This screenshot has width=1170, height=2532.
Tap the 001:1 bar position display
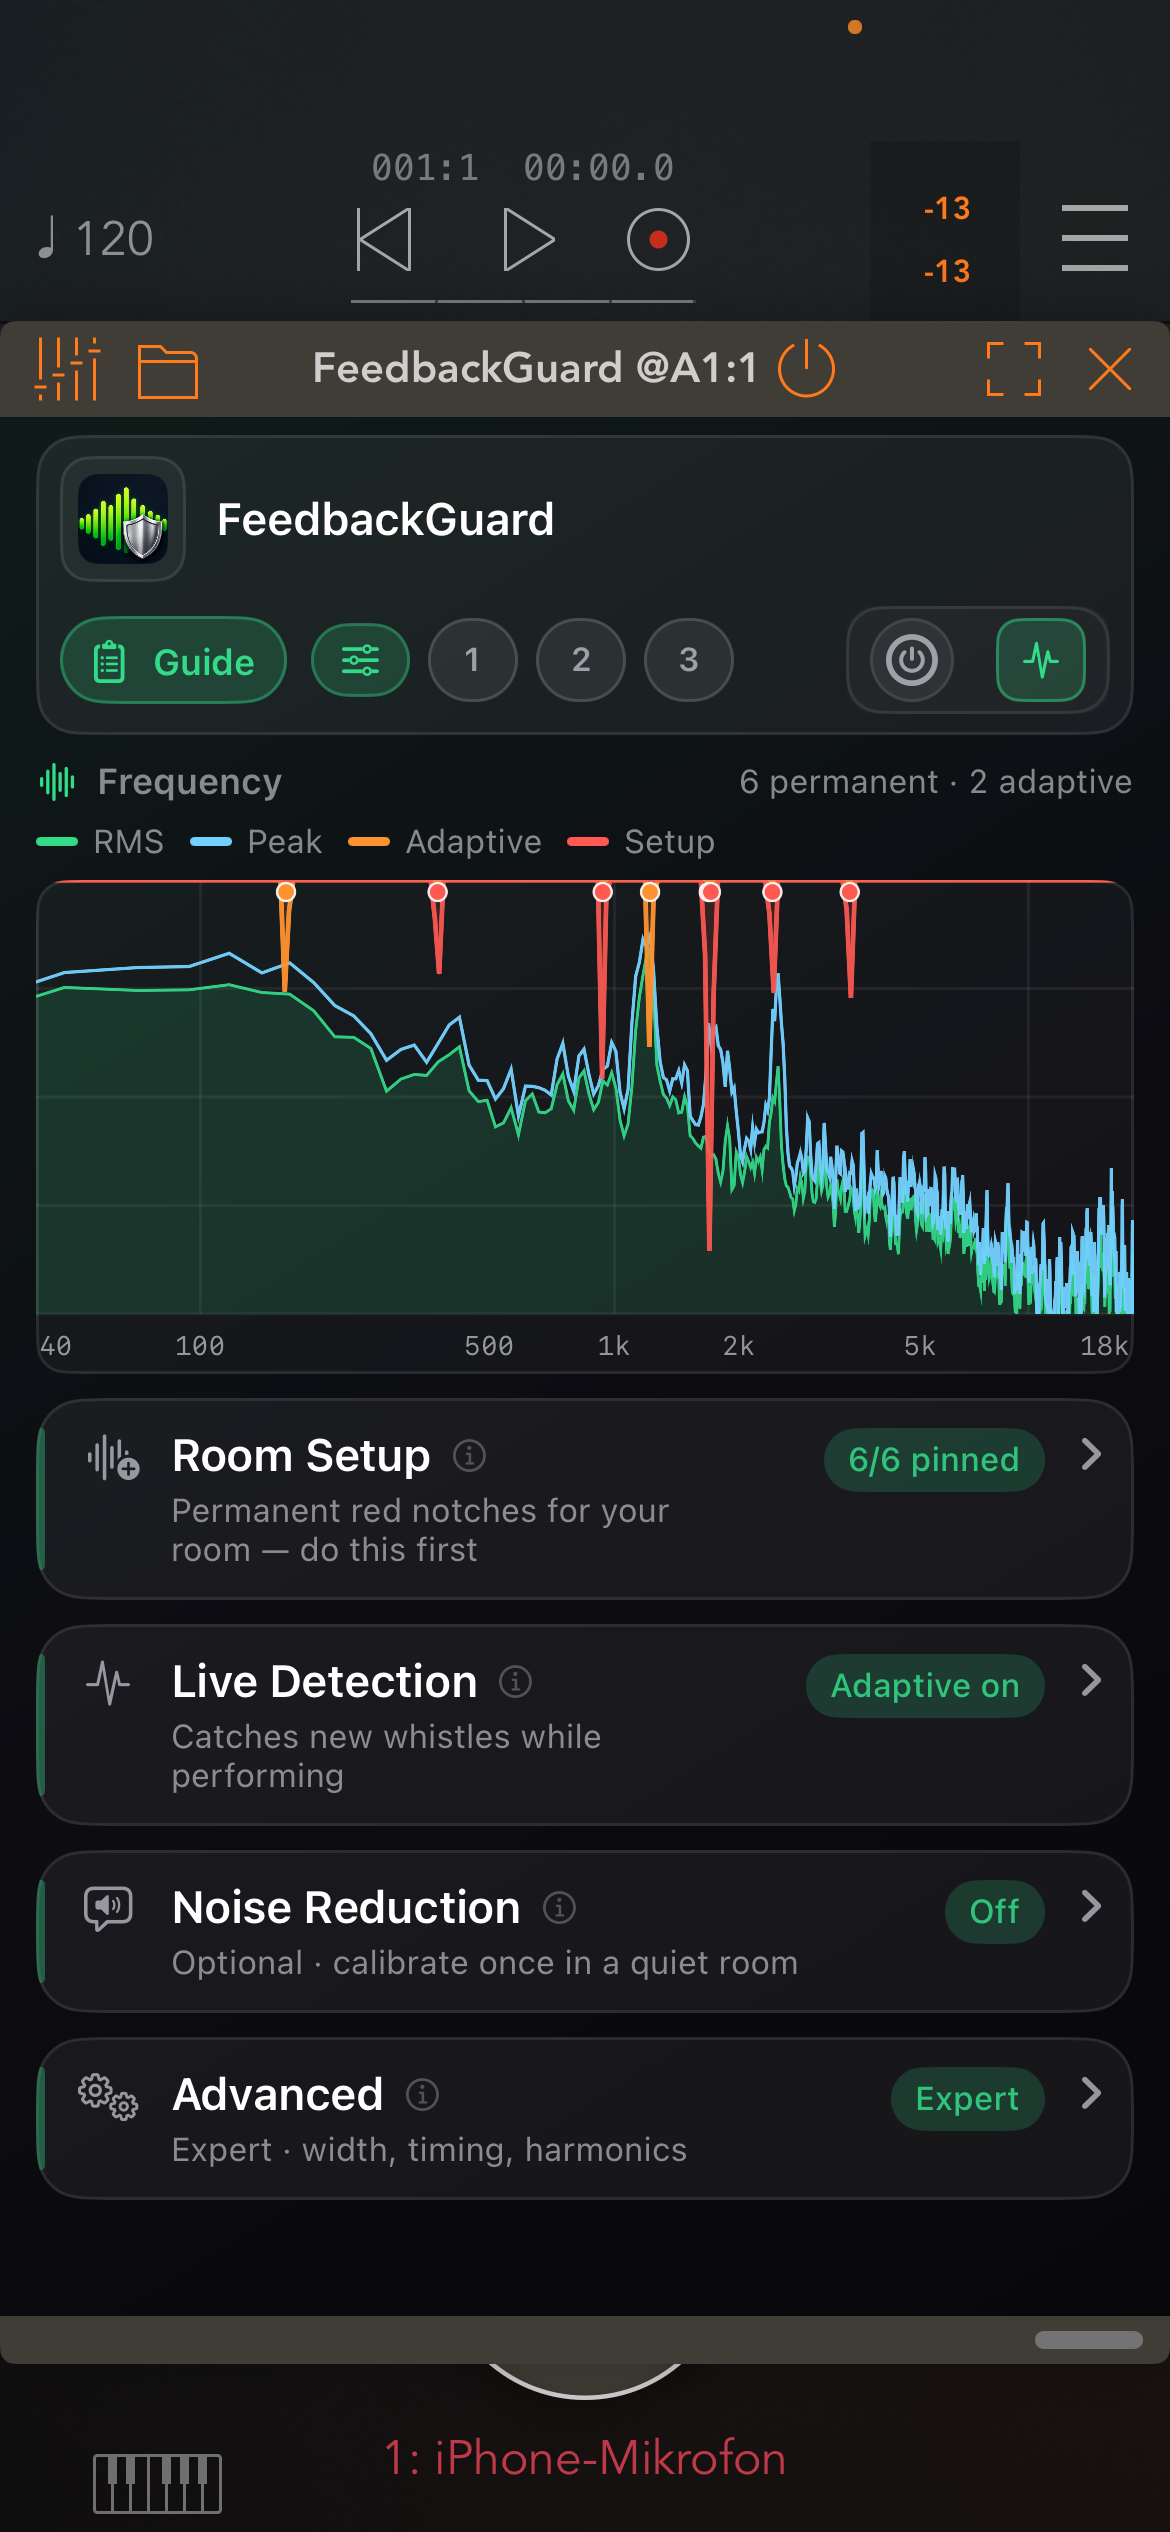[426, 167]
